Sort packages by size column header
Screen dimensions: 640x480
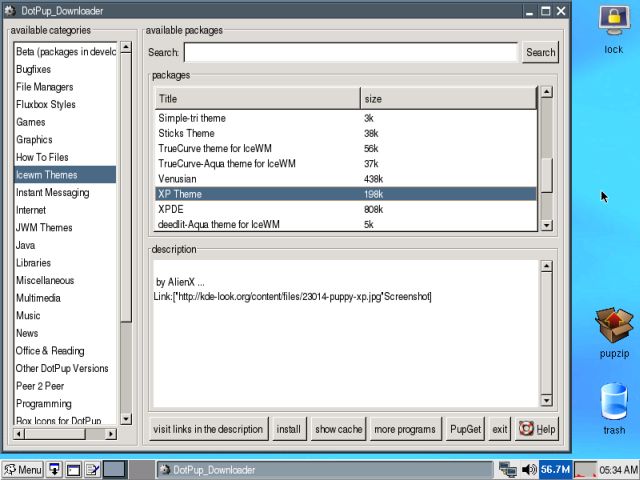tap(449, 98)
